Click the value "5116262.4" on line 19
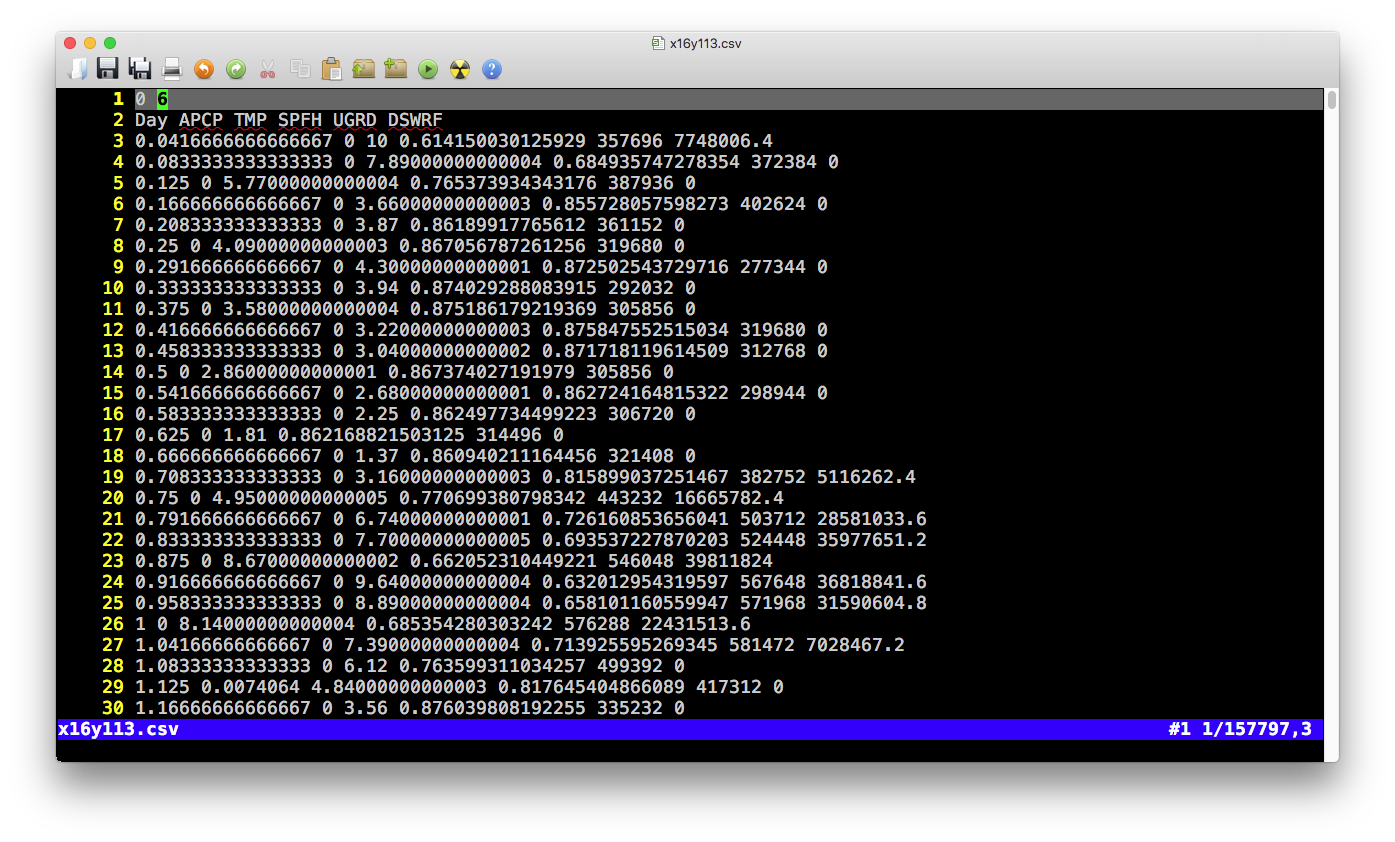Screen dimensions: 1395x842 (x=866, y=477)
